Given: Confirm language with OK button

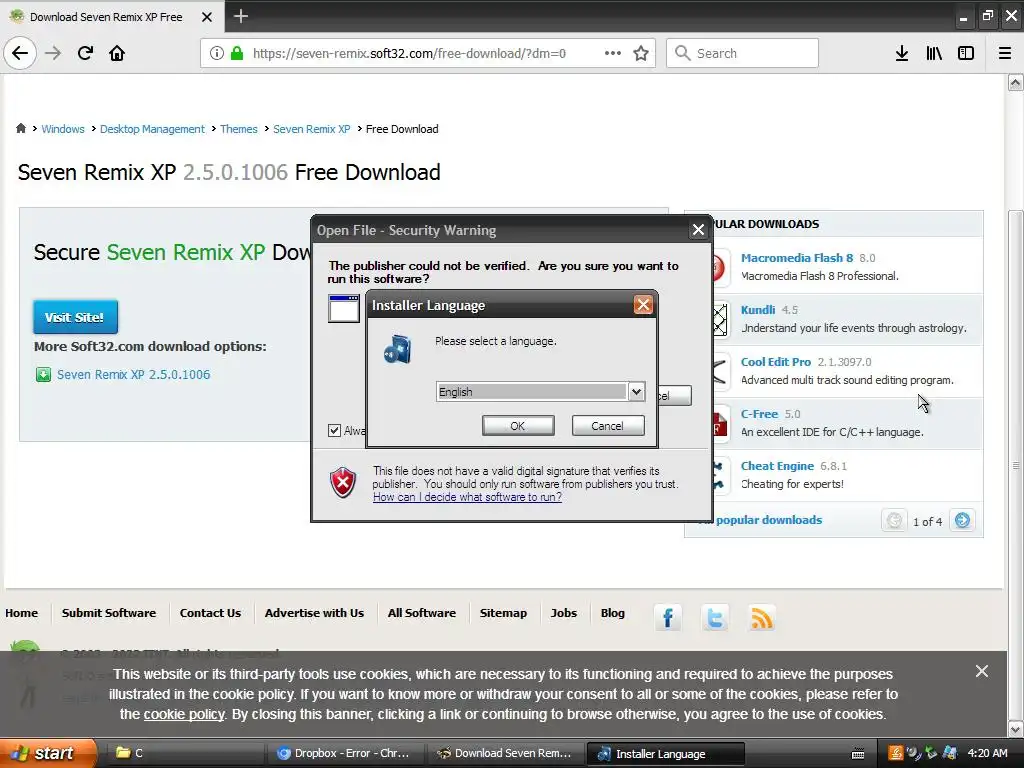Looking at the screenshot, I should tap(518, 426).
